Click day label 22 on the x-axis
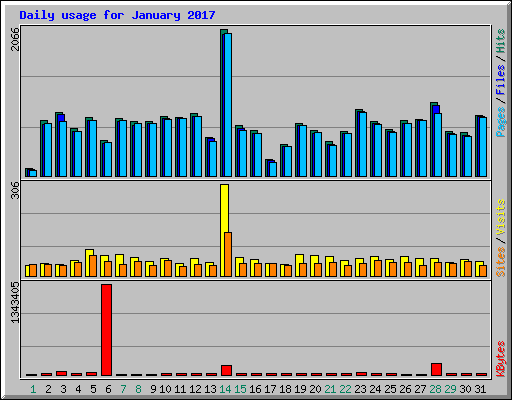 coord(345,389)
